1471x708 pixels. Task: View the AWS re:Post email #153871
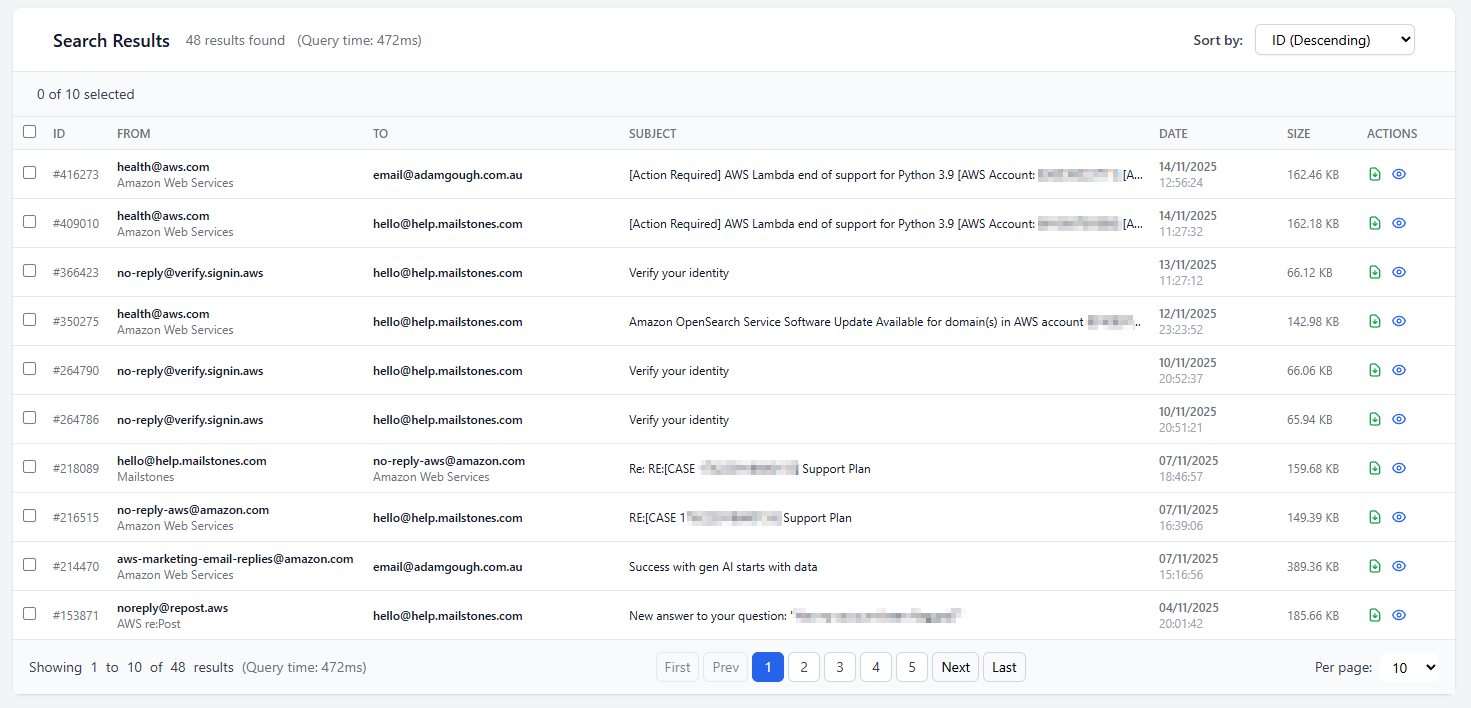click(1399, 615)
